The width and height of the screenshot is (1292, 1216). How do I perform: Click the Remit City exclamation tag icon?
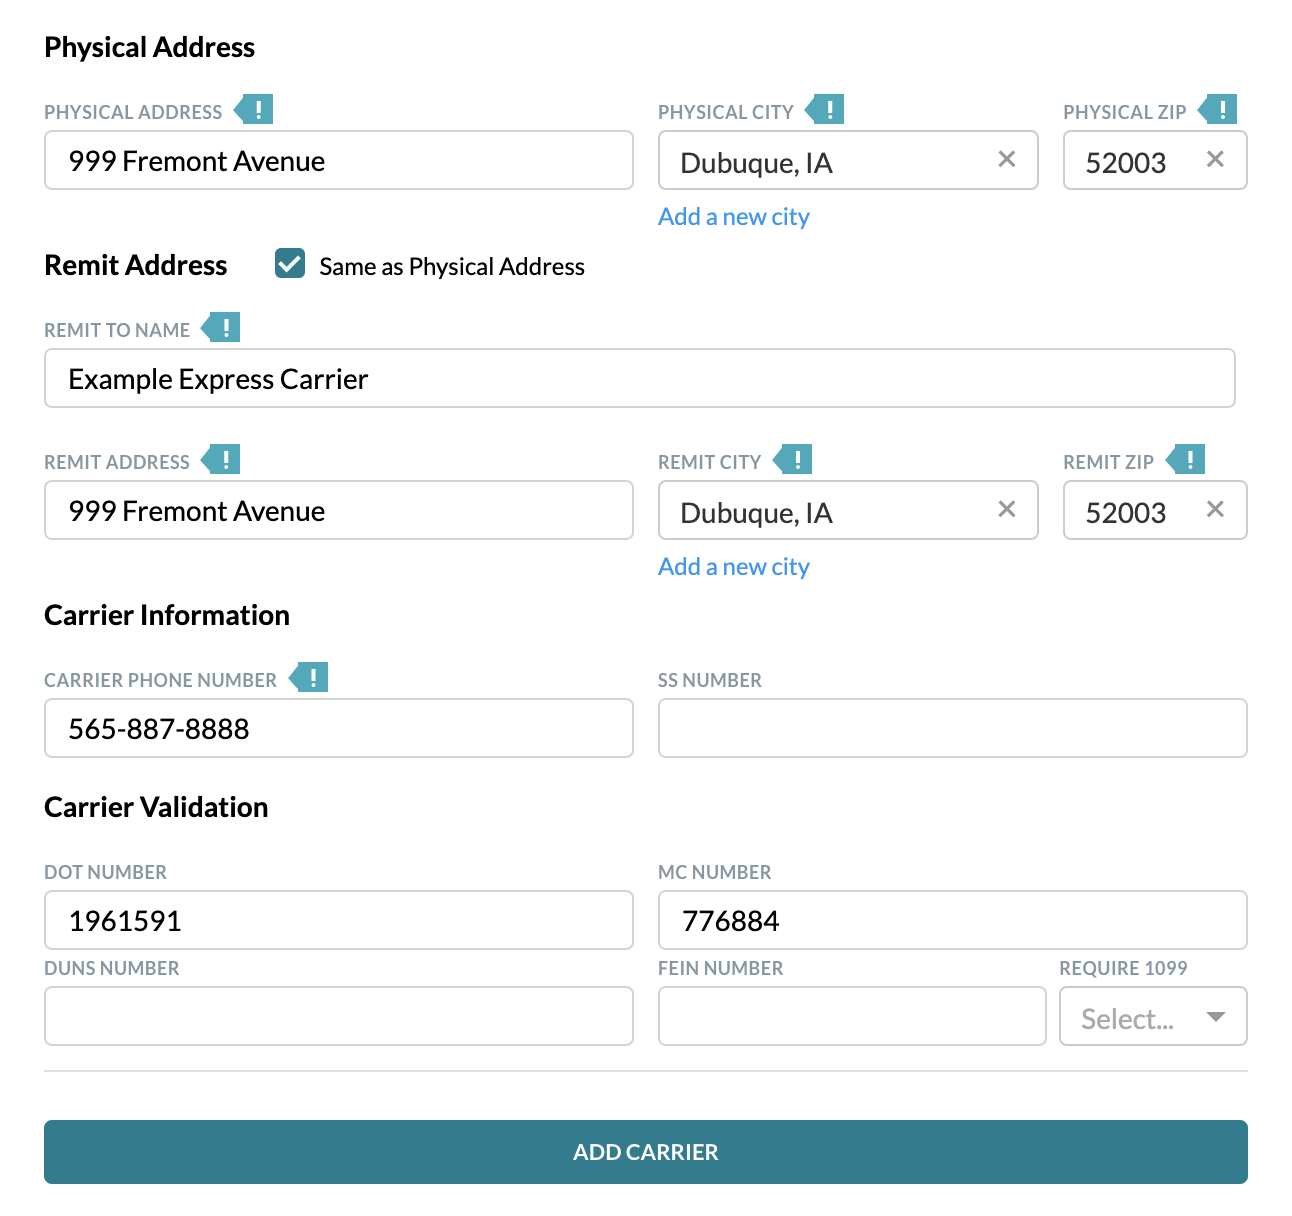coord(793,459)
